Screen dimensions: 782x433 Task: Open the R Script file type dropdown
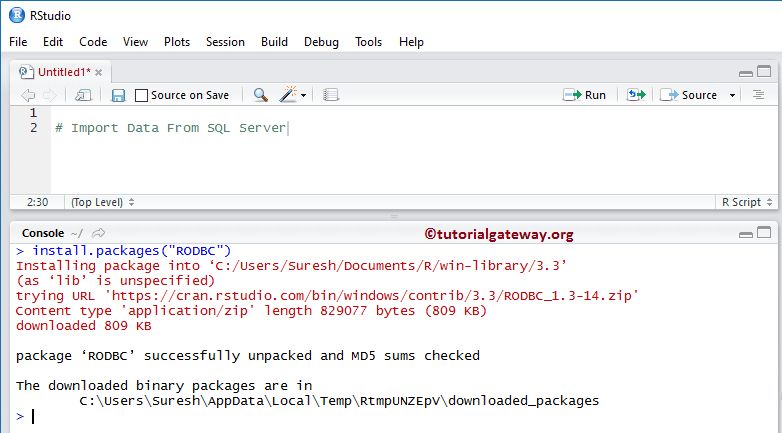pos(747,202)
